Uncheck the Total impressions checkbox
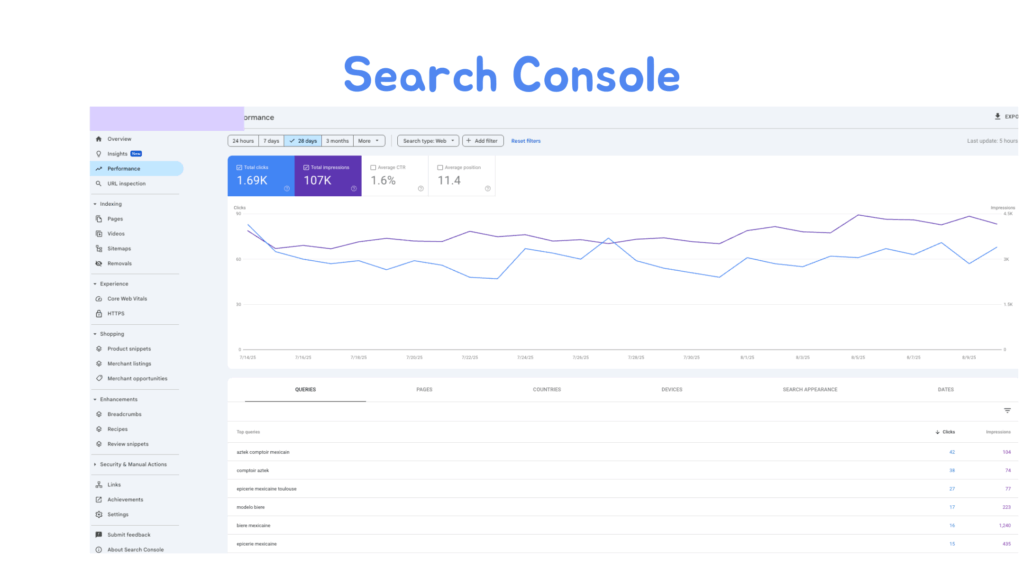The image size is (1024, 576). pyautogui.click(x=306, y=168)
